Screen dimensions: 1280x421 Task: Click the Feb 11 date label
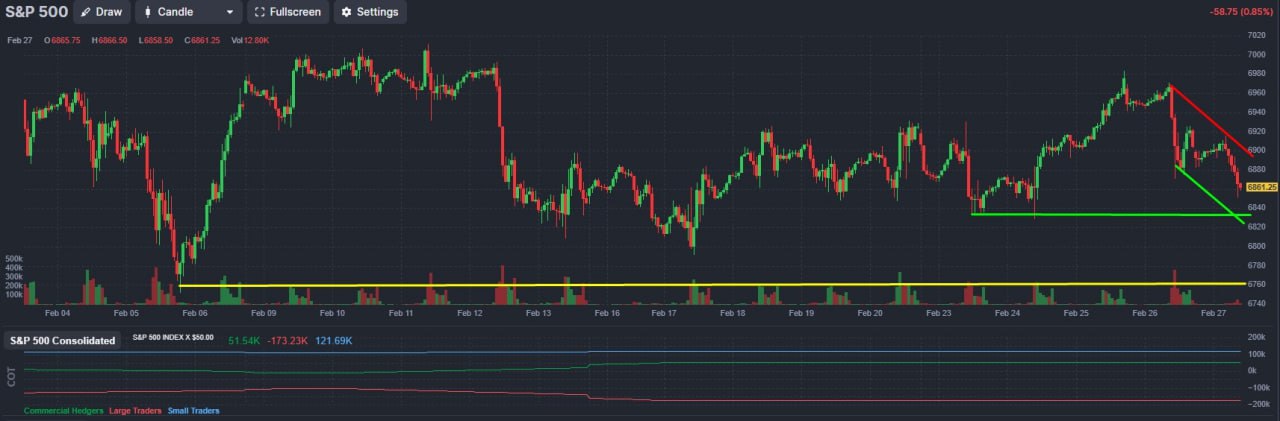pos(401,313)
